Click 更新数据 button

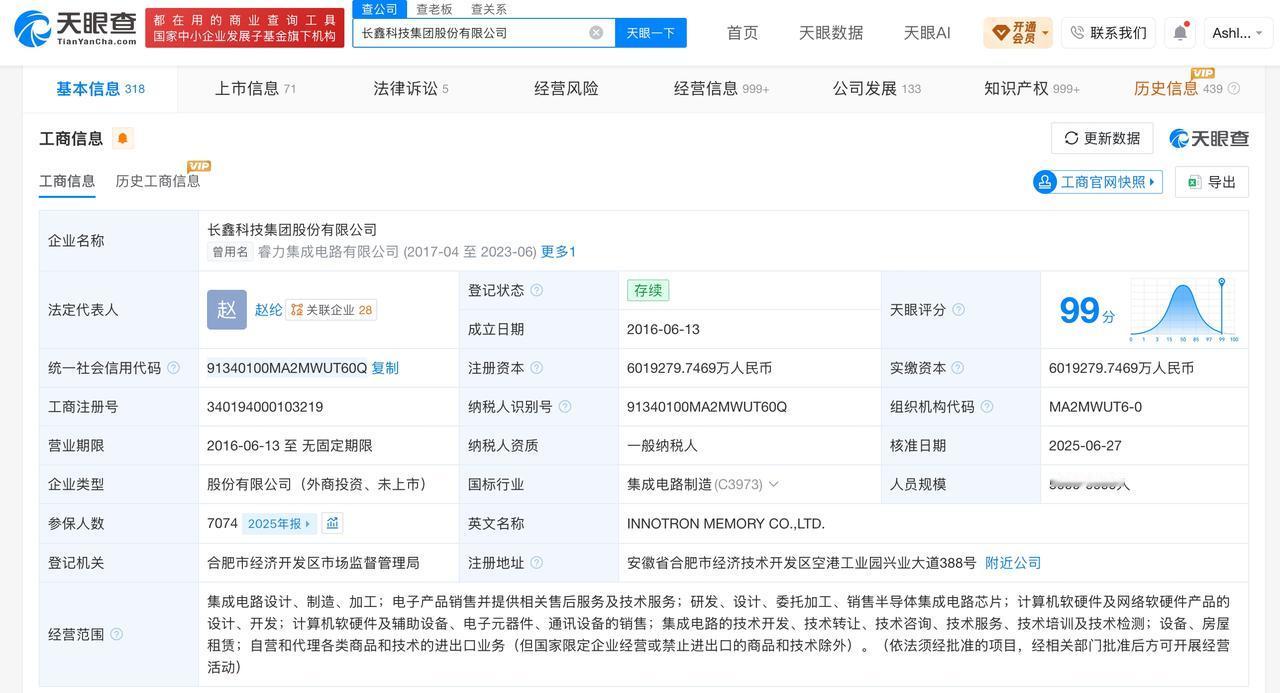1102,138
